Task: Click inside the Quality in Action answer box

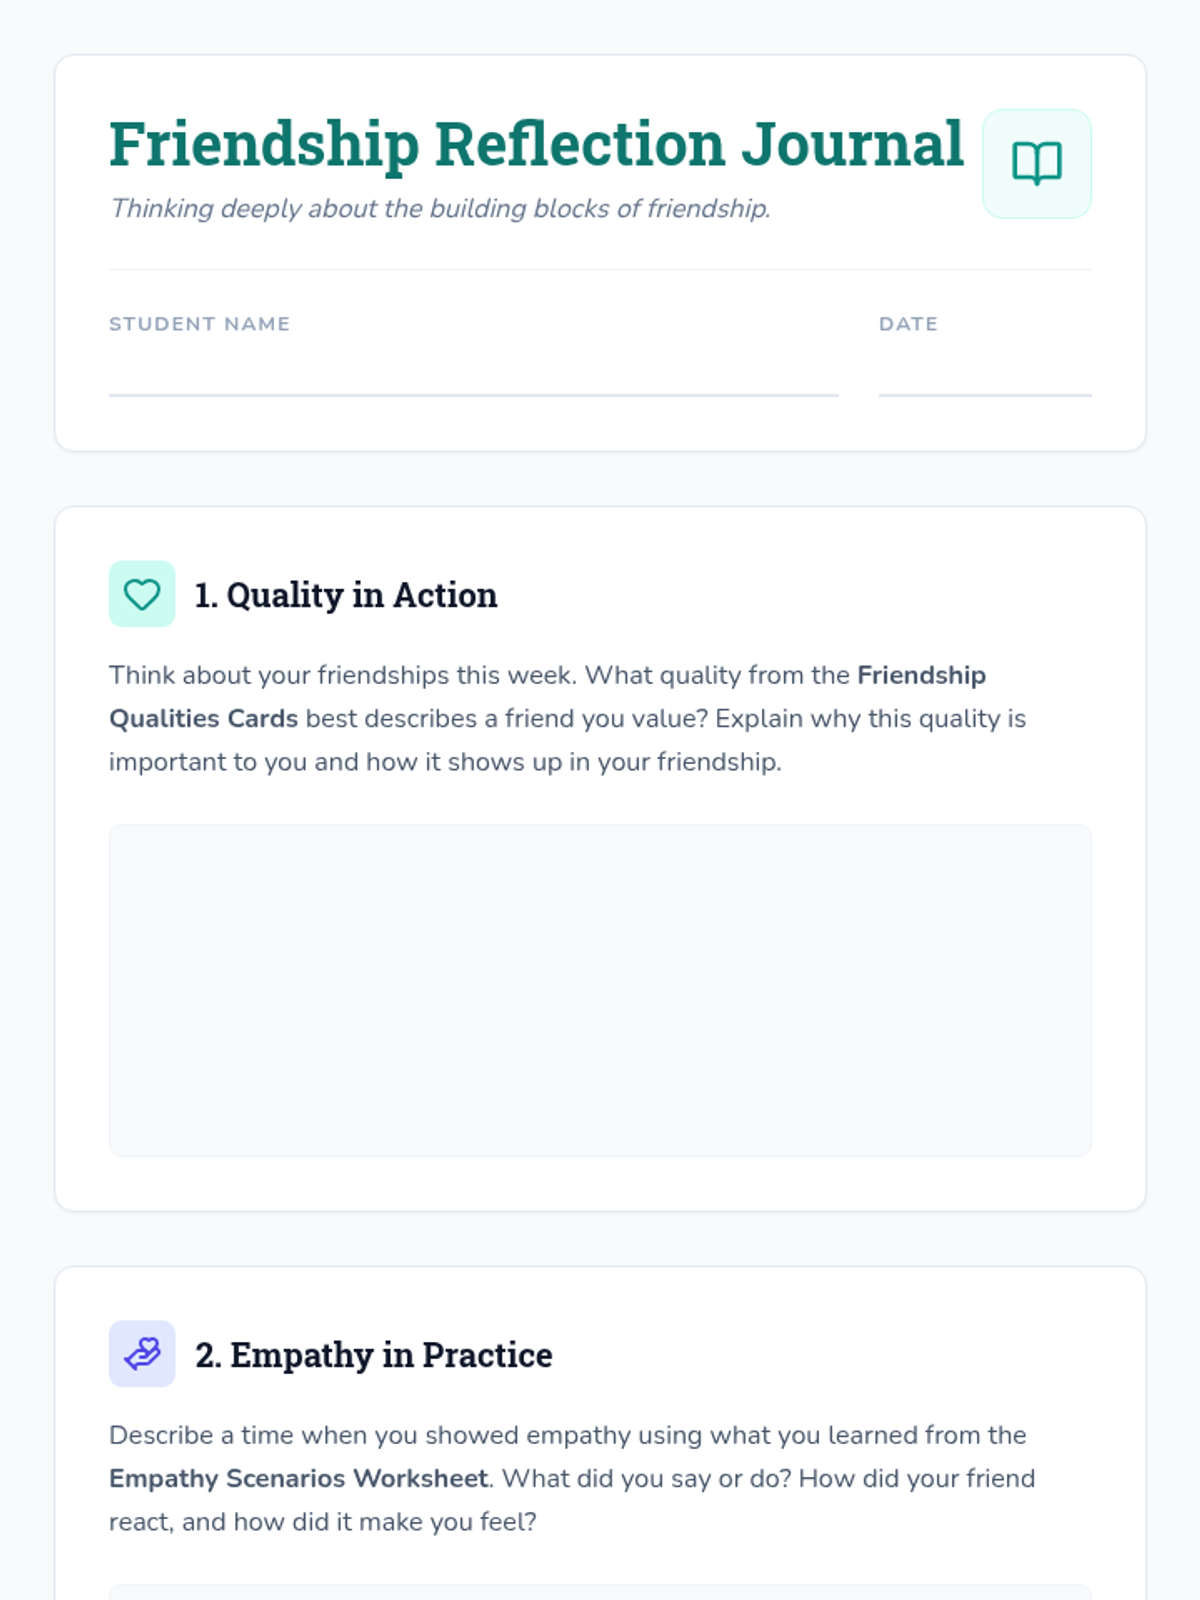Action: pos(600,990)
